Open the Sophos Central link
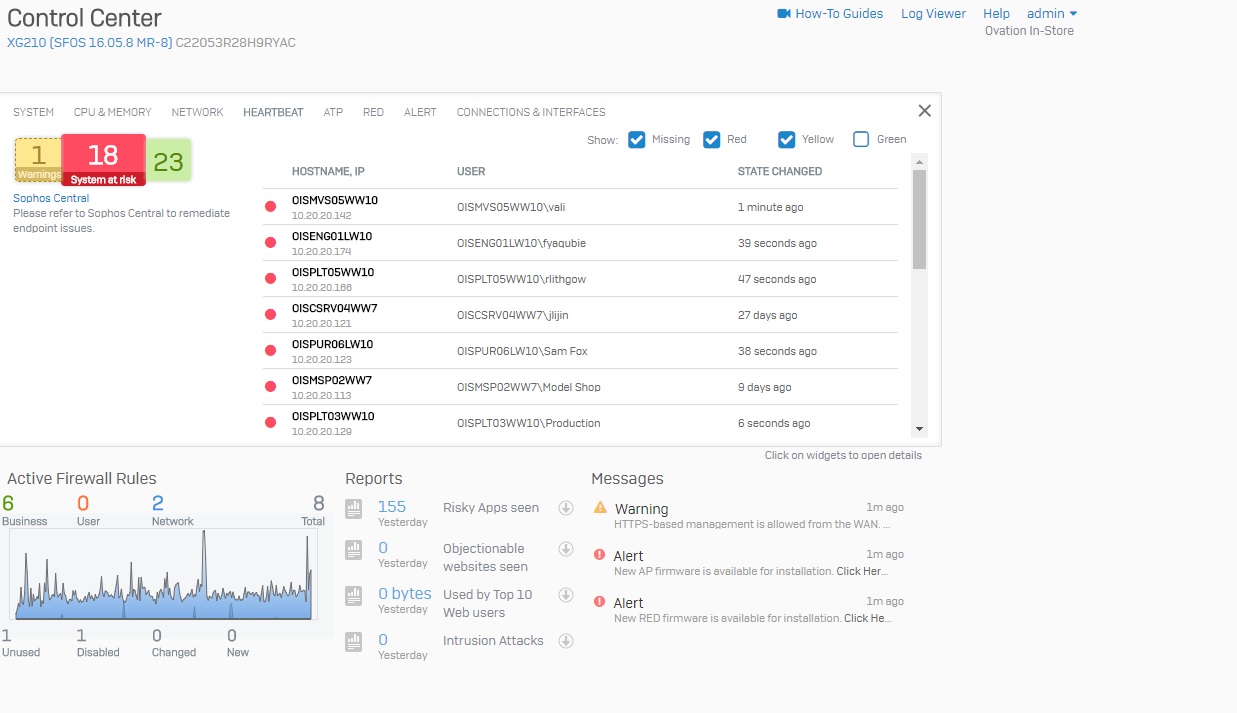This screenshot has width=1237, height=713. point(51,198)
